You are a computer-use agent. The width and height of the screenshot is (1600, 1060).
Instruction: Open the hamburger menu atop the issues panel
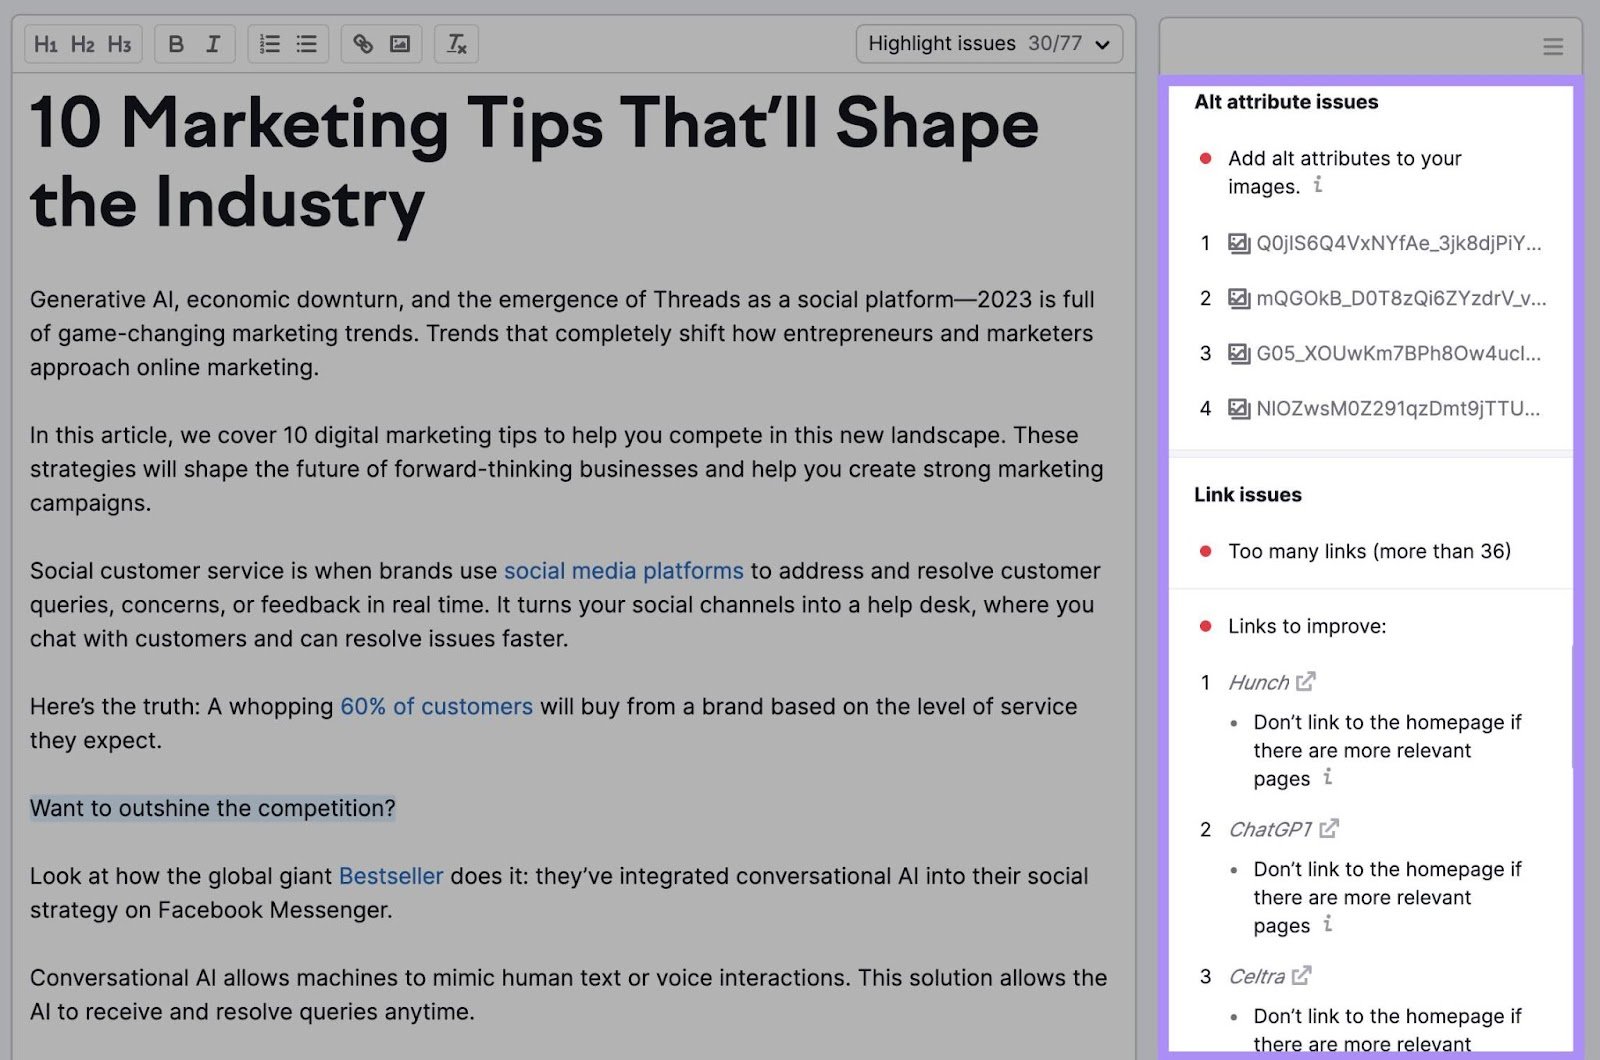1552,46
